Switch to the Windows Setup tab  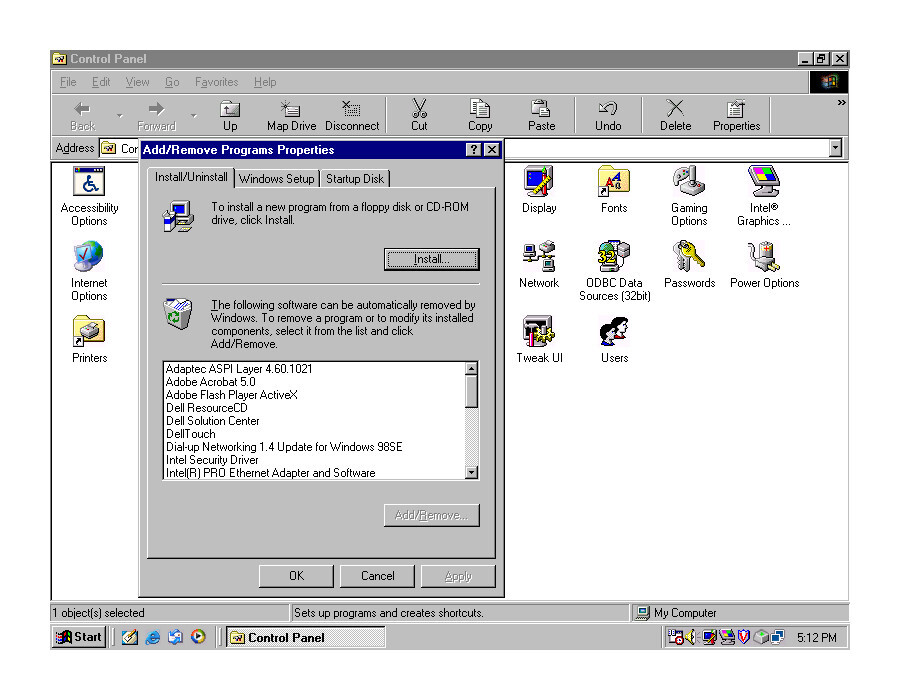tap(277, 178)
